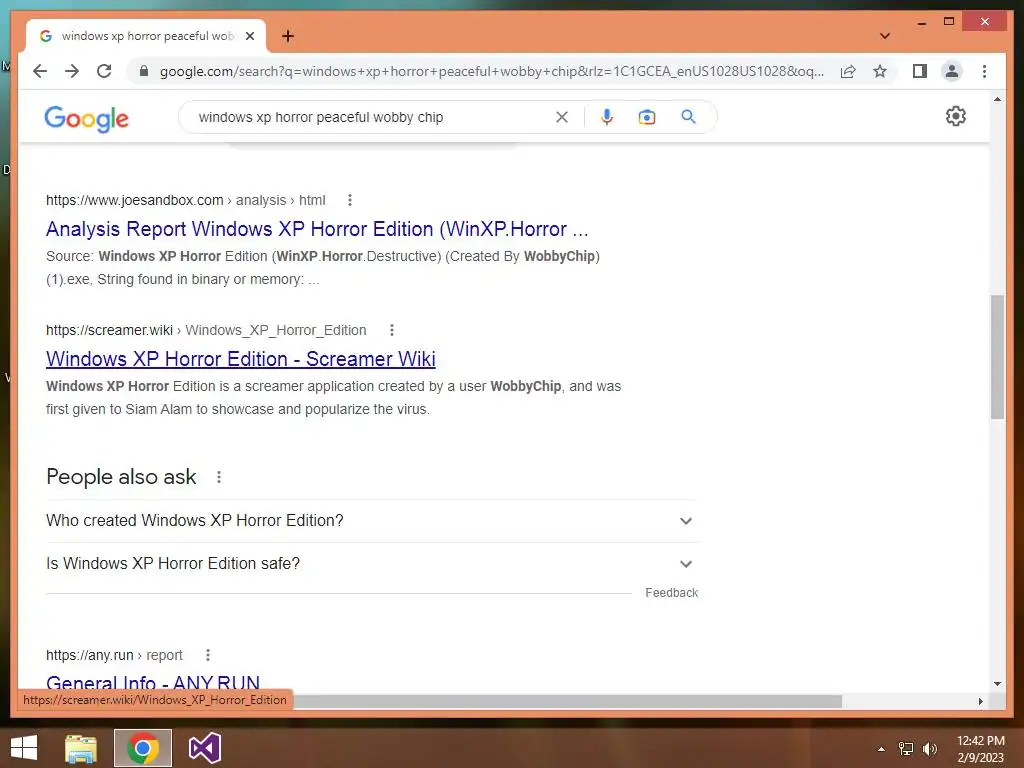Image resolution: width=1024 pixels, height=768 pixels.
Task: Focus the Google search input field
Action: pos(372,117)
